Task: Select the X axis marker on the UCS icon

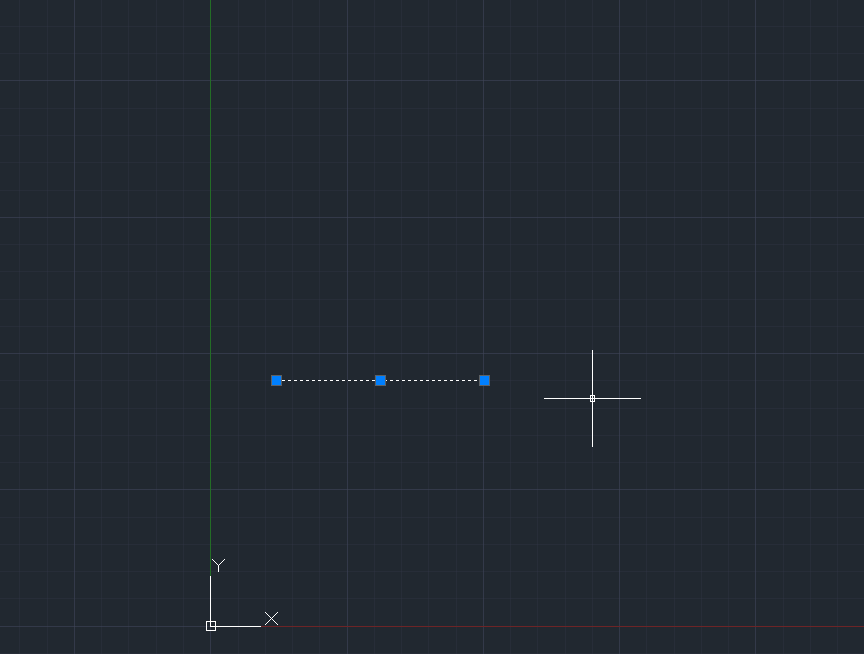Action: click(270, 619)
